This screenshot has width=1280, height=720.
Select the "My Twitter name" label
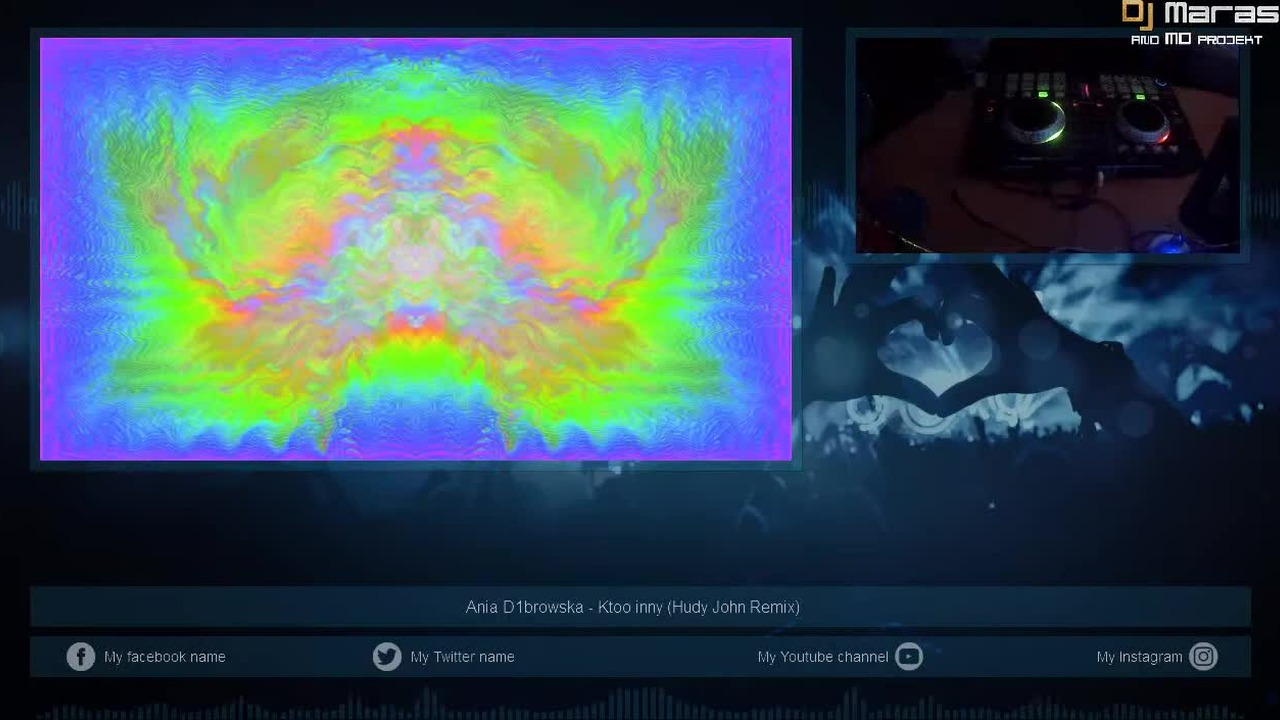[x=462, y=657]
